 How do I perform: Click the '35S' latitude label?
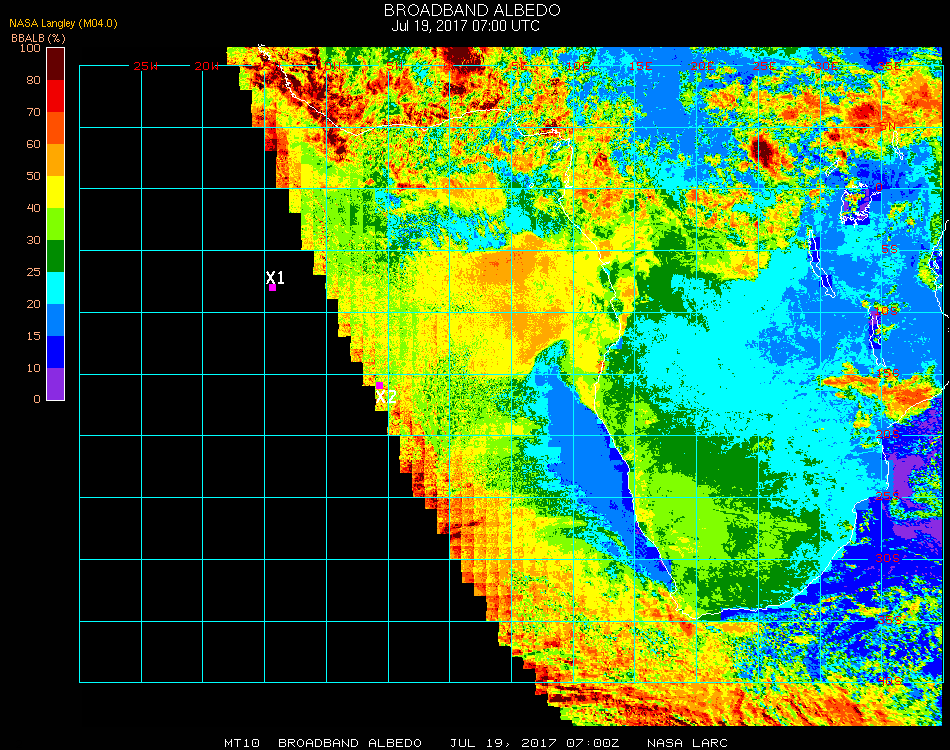[890, 620]
